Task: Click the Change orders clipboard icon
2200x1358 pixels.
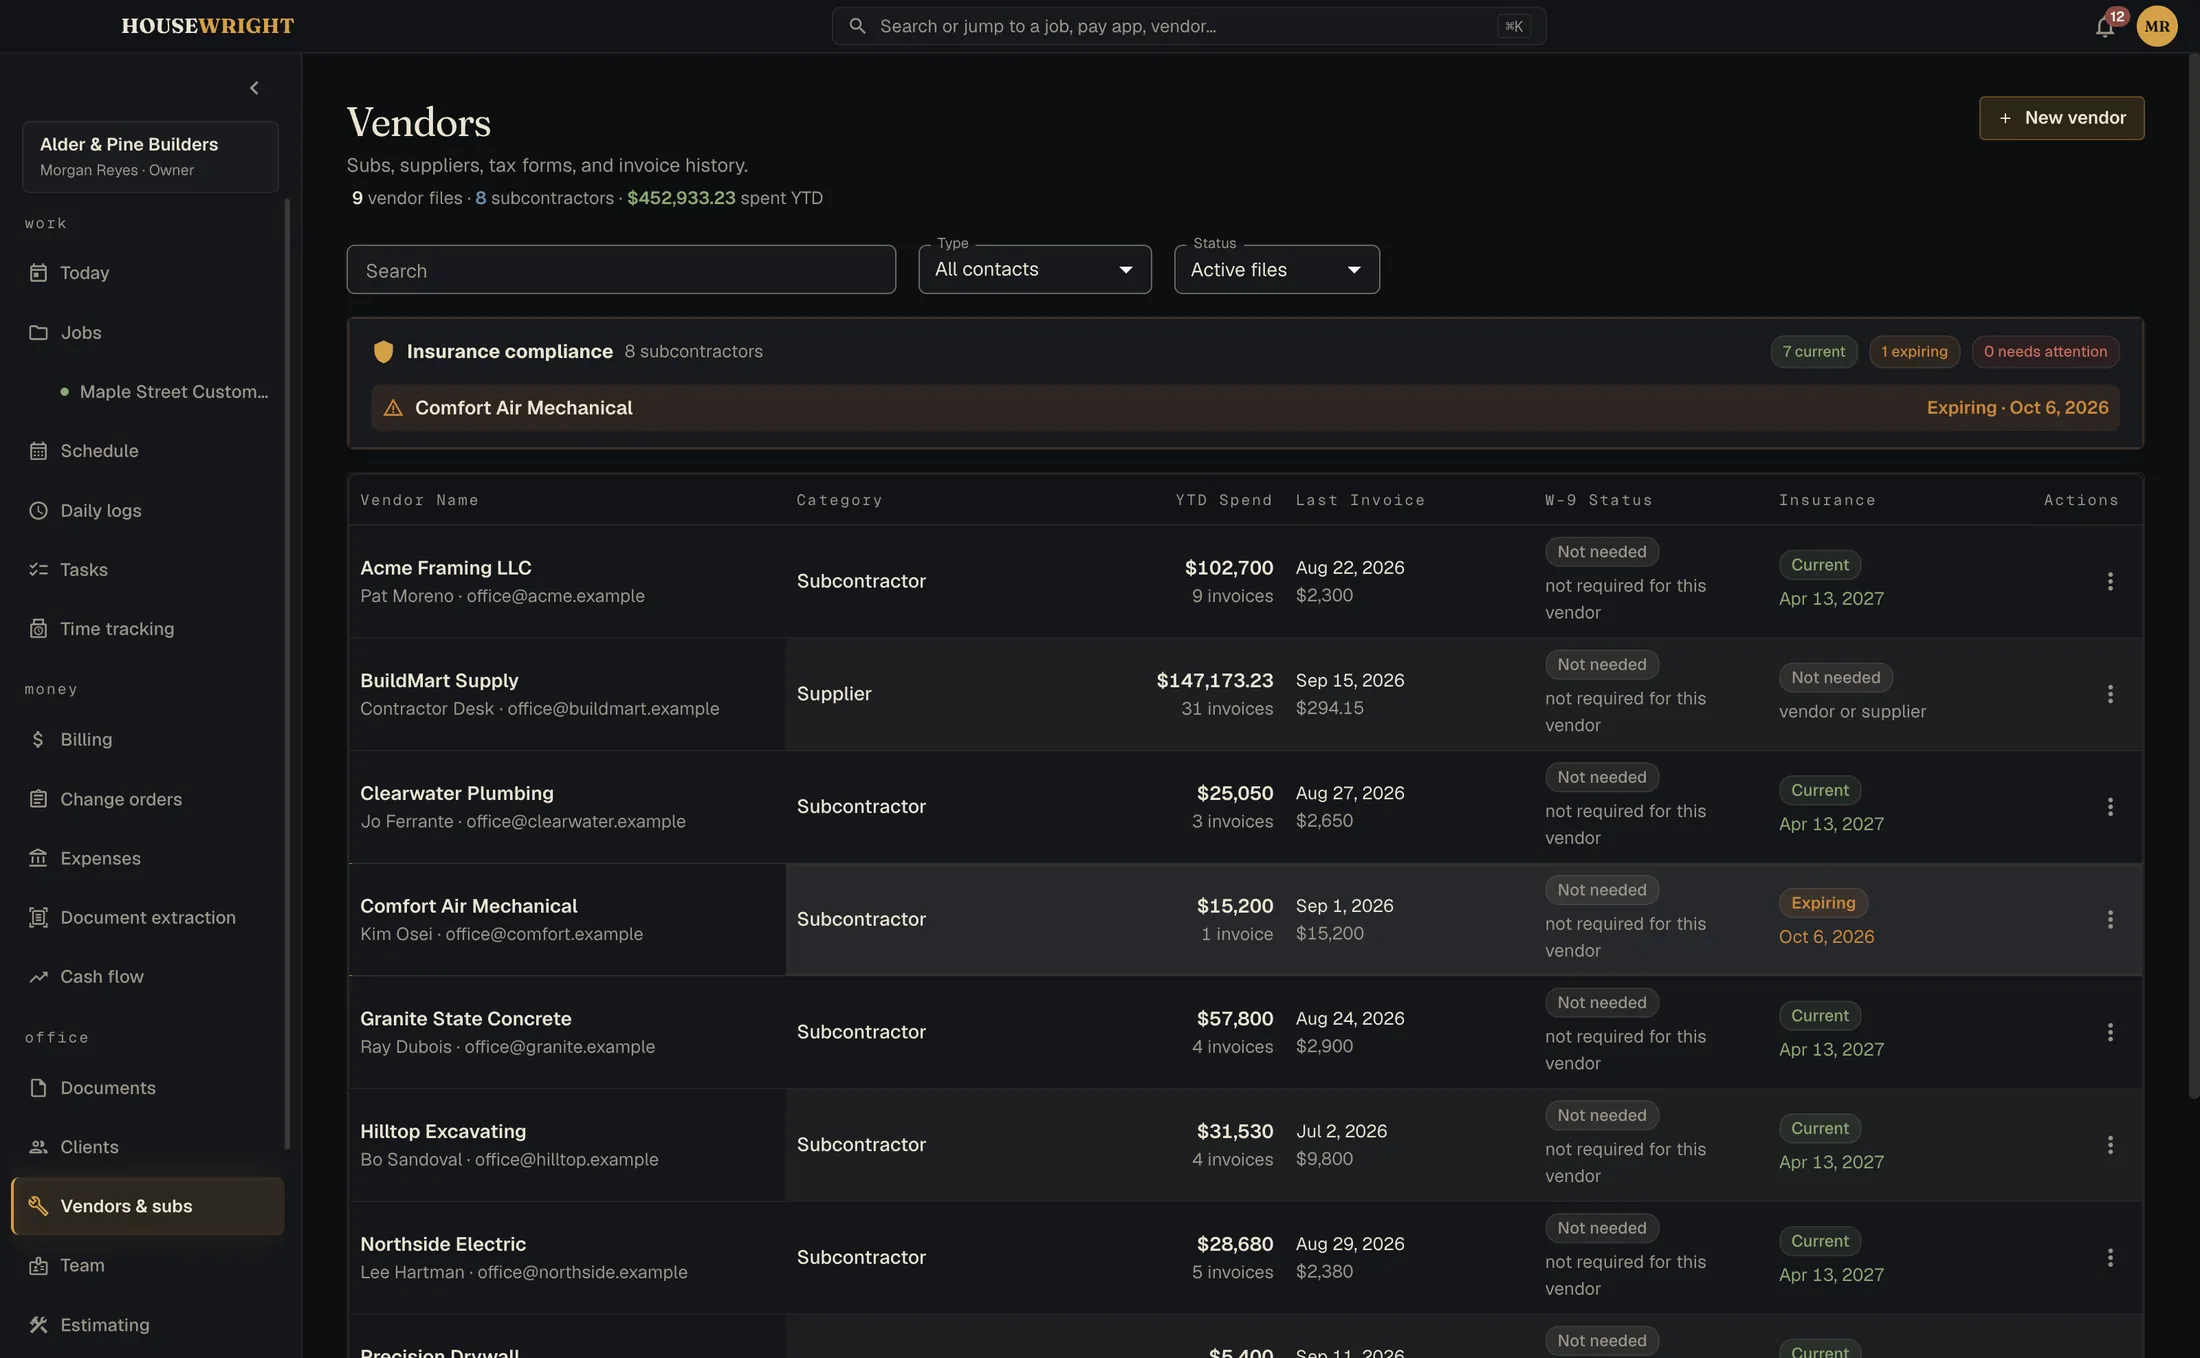Action: click(38, 799)
